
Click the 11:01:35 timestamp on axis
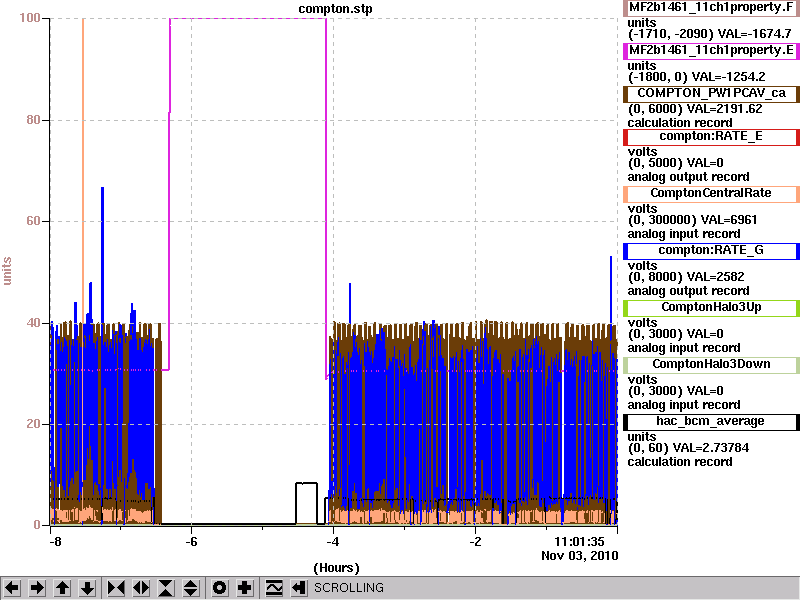[x=579, y=542]
